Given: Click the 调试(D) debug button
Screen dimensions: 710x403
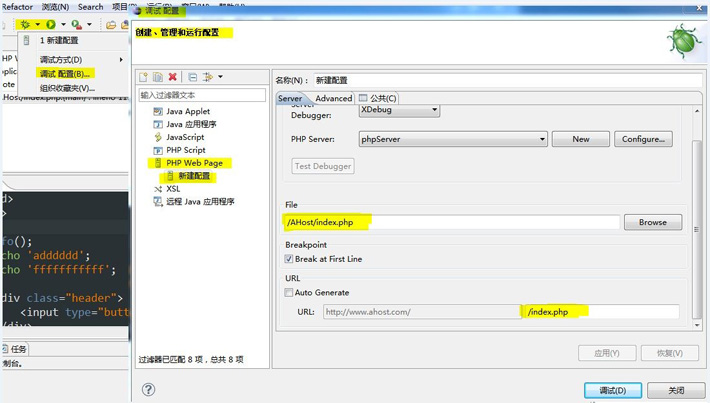Looking at the screenshot, I should coord(612,390).
